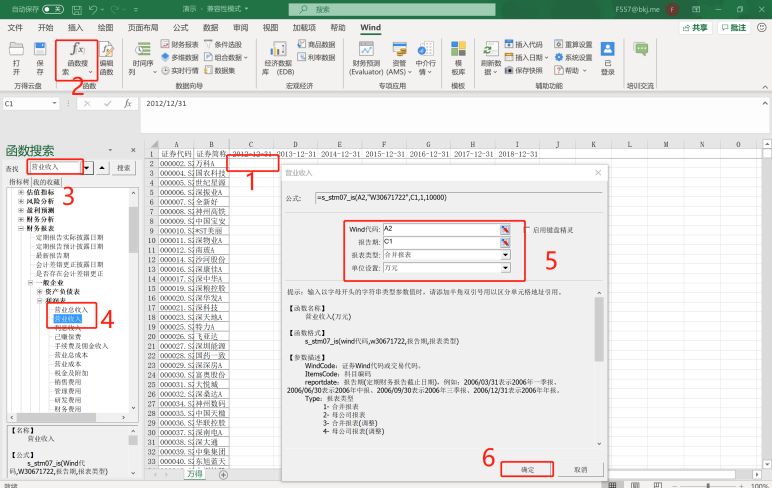Click the 取消 button in dialog
The image size is (772, 488).
(580, 469)
